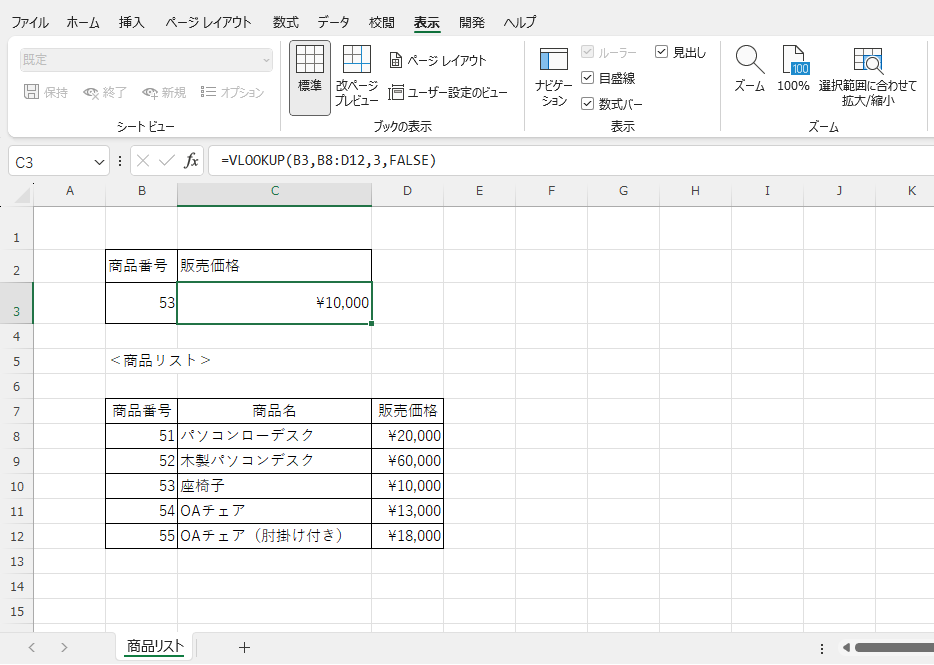934x665 pixels.
Task: Select cell B8 containing 51
Action: (141, 436)
